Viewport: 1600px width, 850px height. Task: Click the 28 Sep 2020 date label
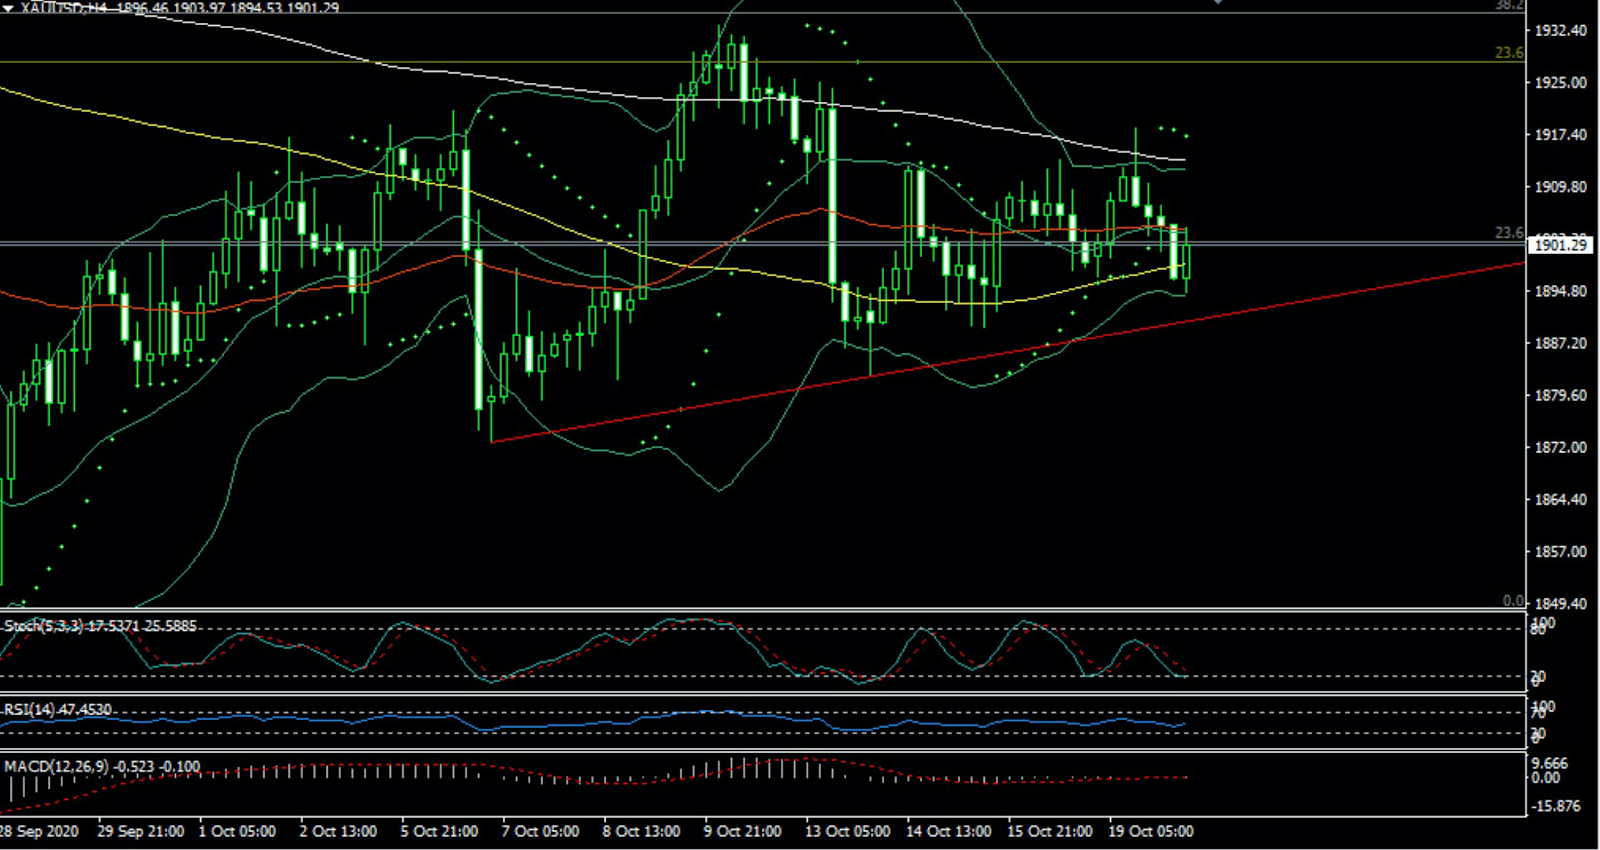[x=39, y=831]
